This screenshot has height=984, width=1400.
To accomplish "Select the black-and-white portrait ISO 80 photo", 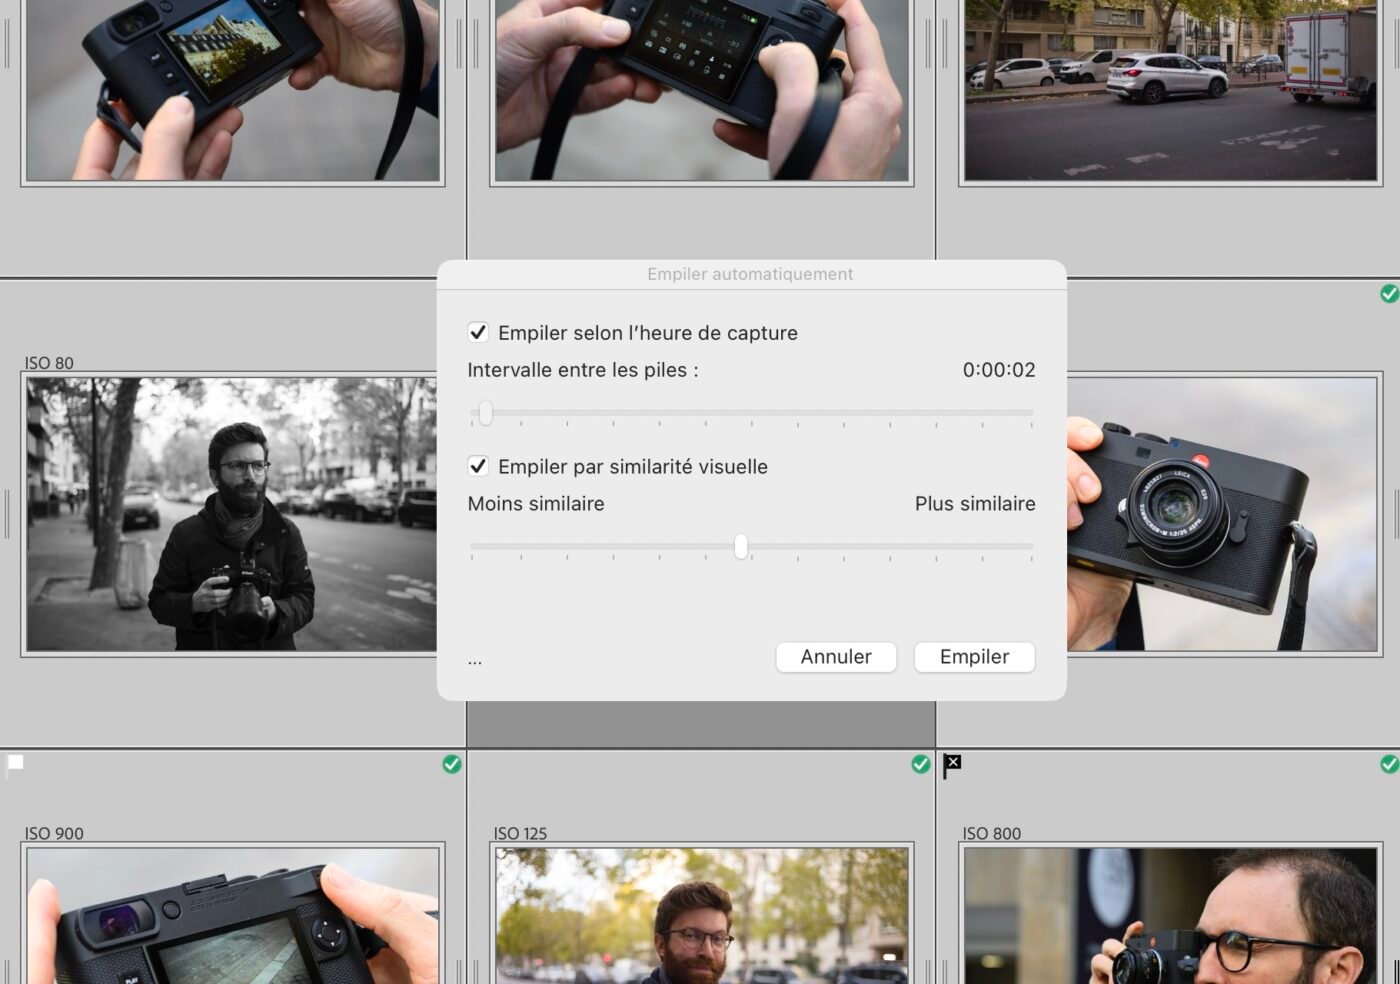I will 231,514.
